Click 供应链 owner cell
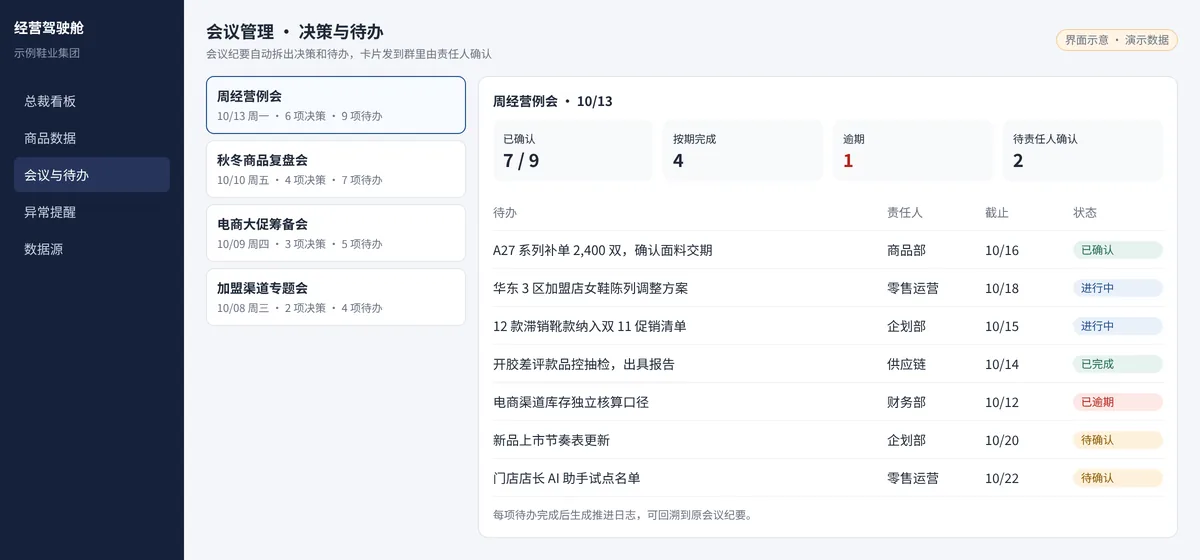1200x560 pixels. coord(906,364)
